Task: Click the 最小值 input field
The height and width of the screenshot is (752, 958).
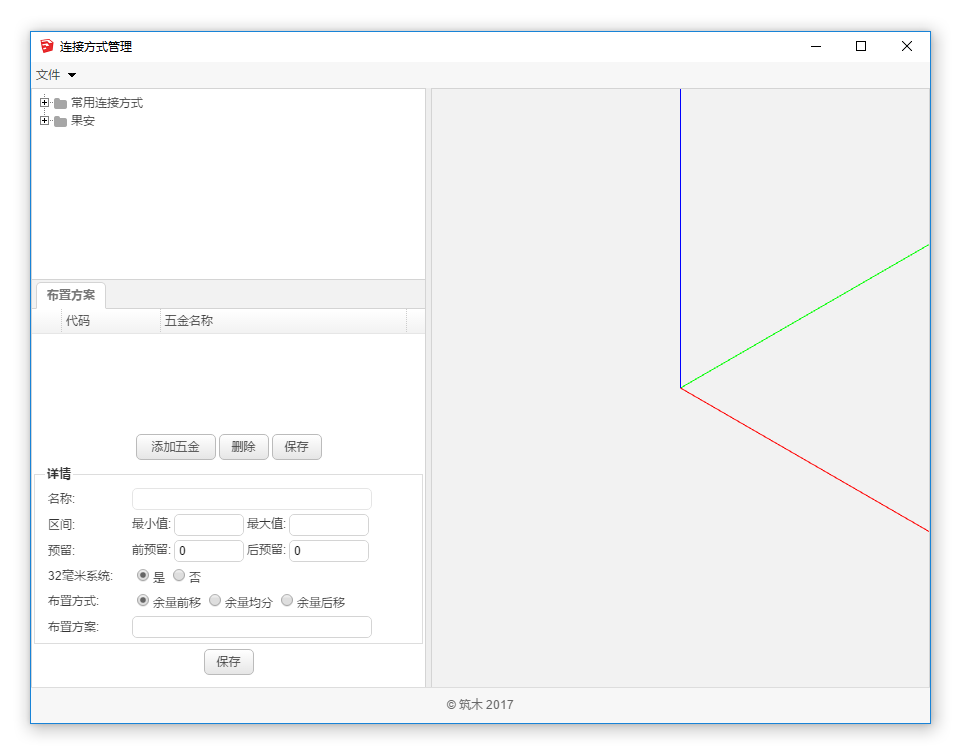Action: coord(208,525)
